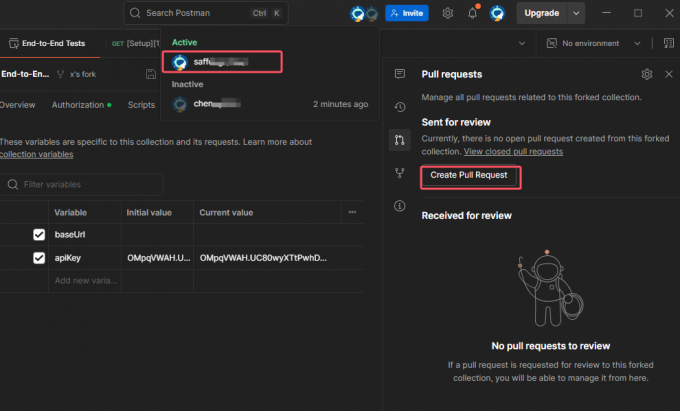Expand the tabs overflow chevron
Screen dimensions: 680x411
tap(522, 43)
